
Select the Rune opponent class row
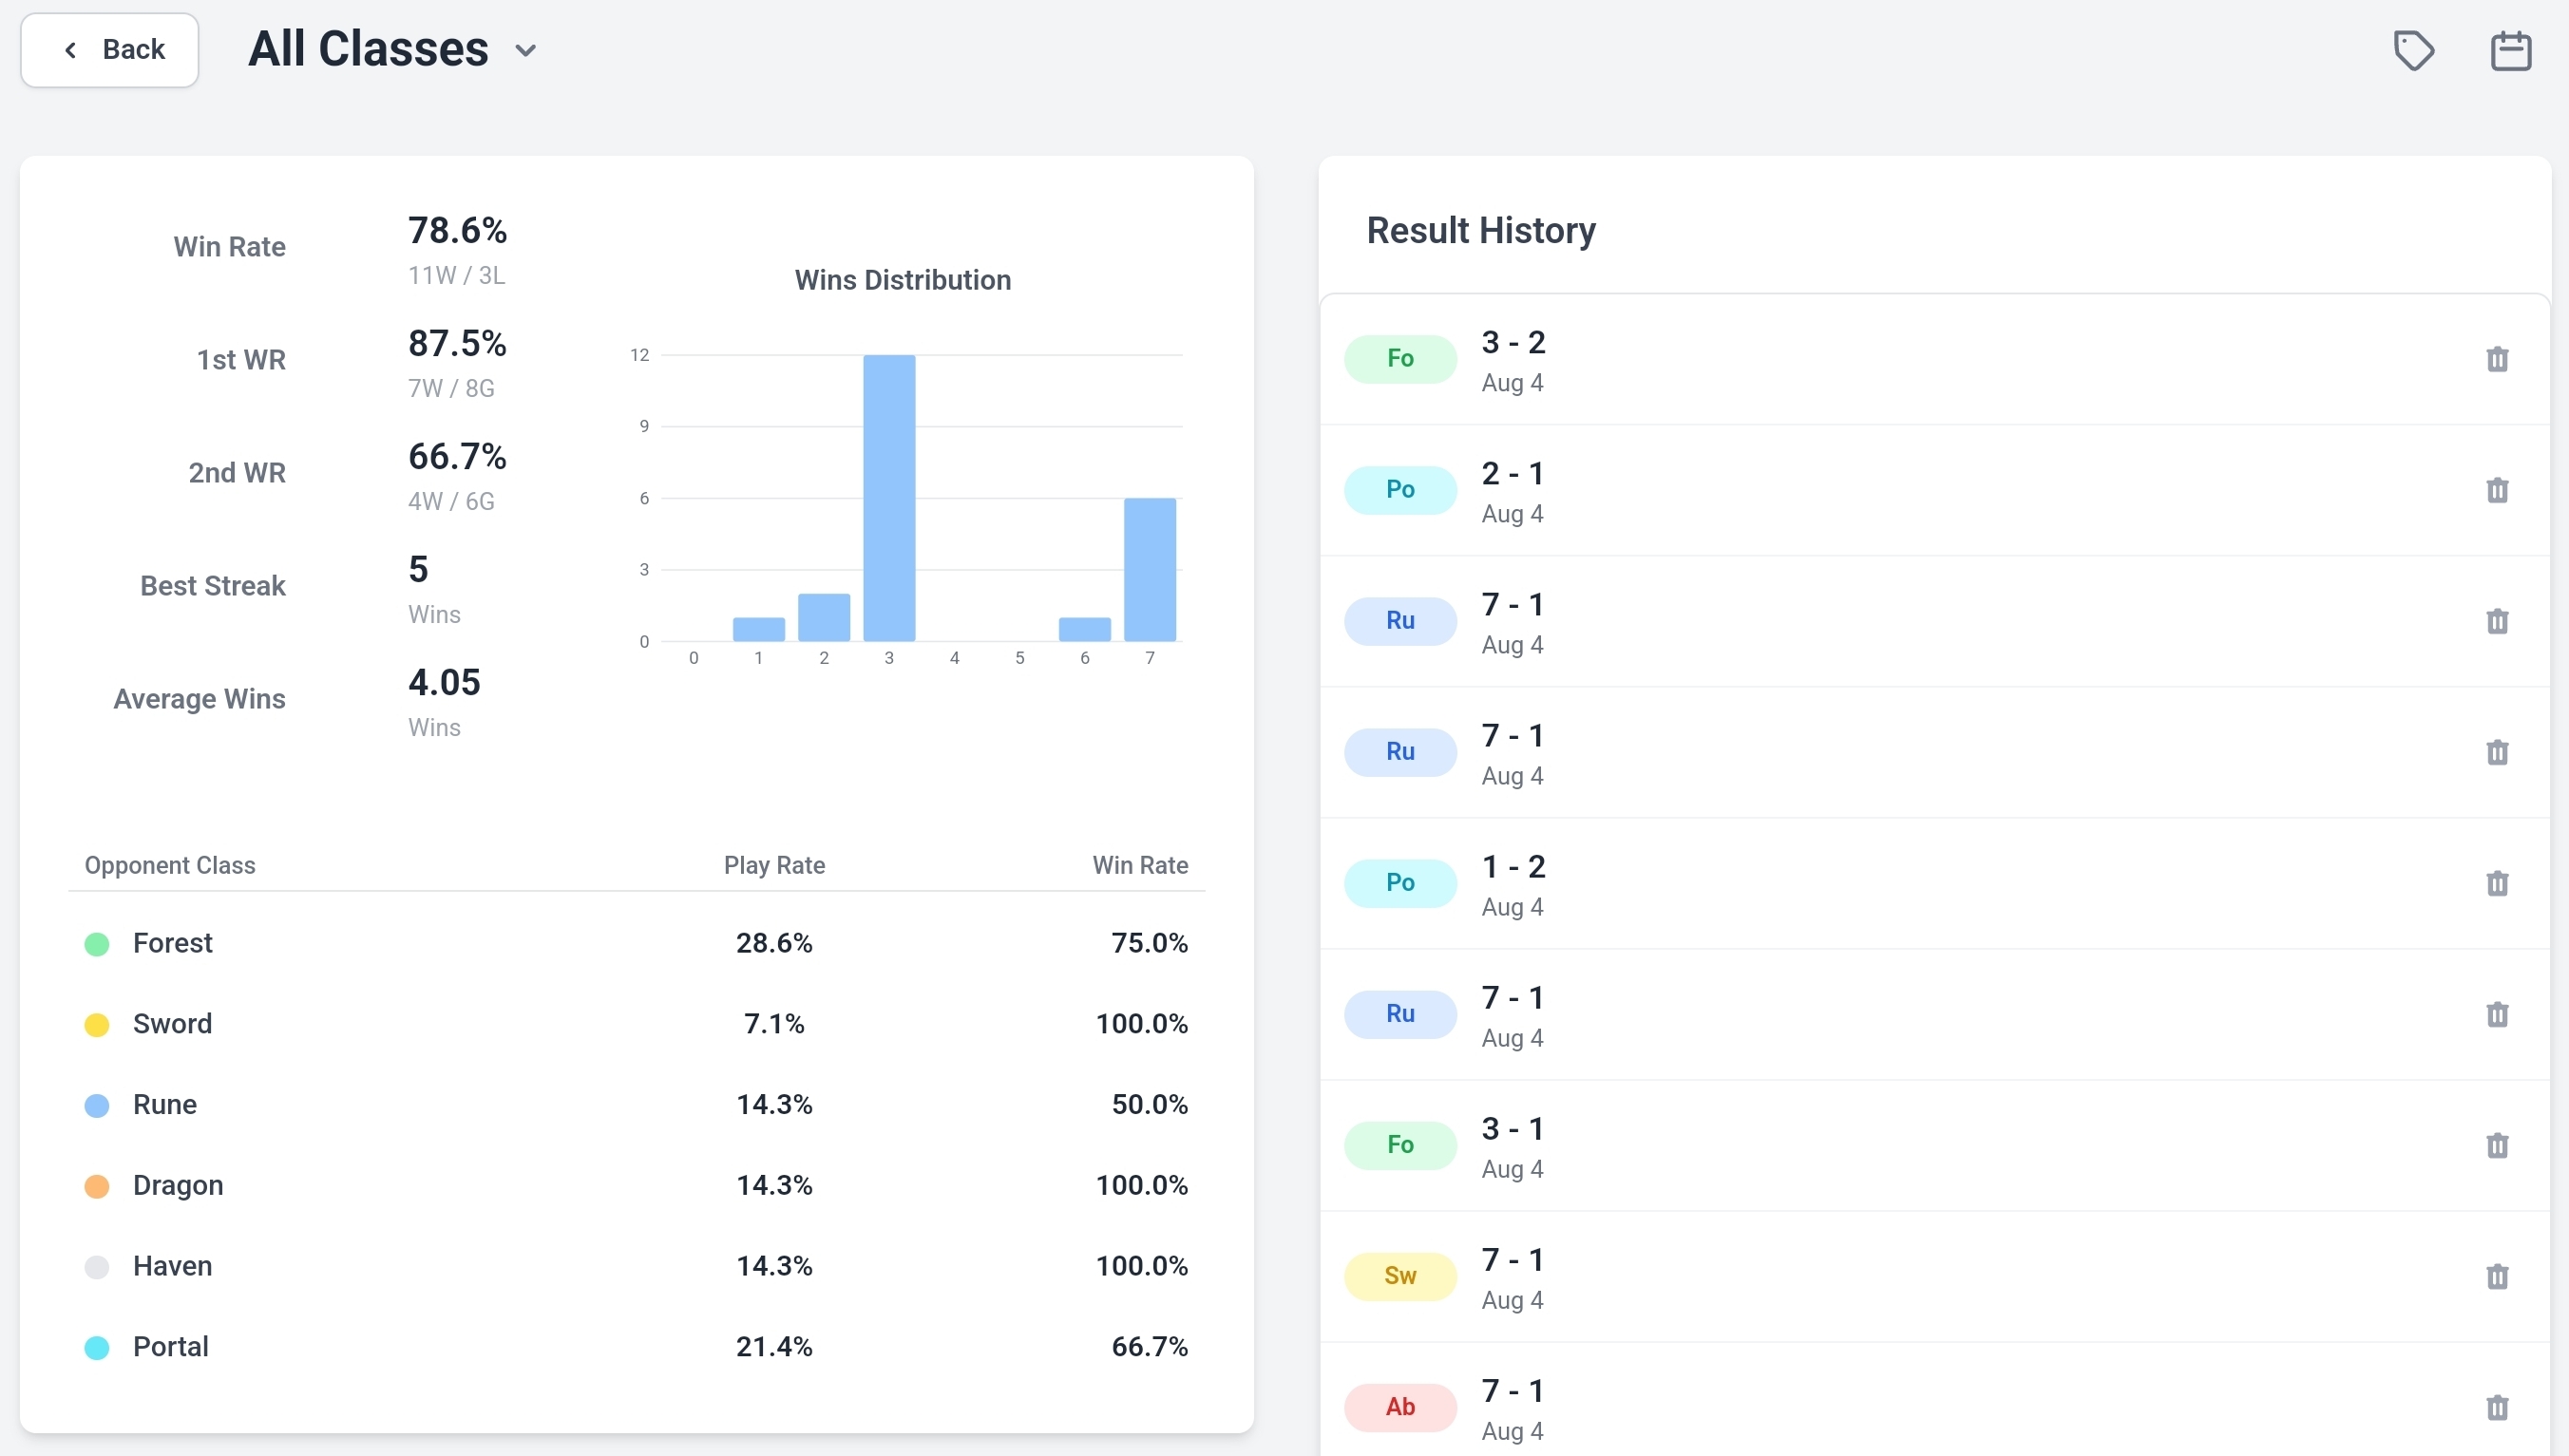pos(636,1105)
